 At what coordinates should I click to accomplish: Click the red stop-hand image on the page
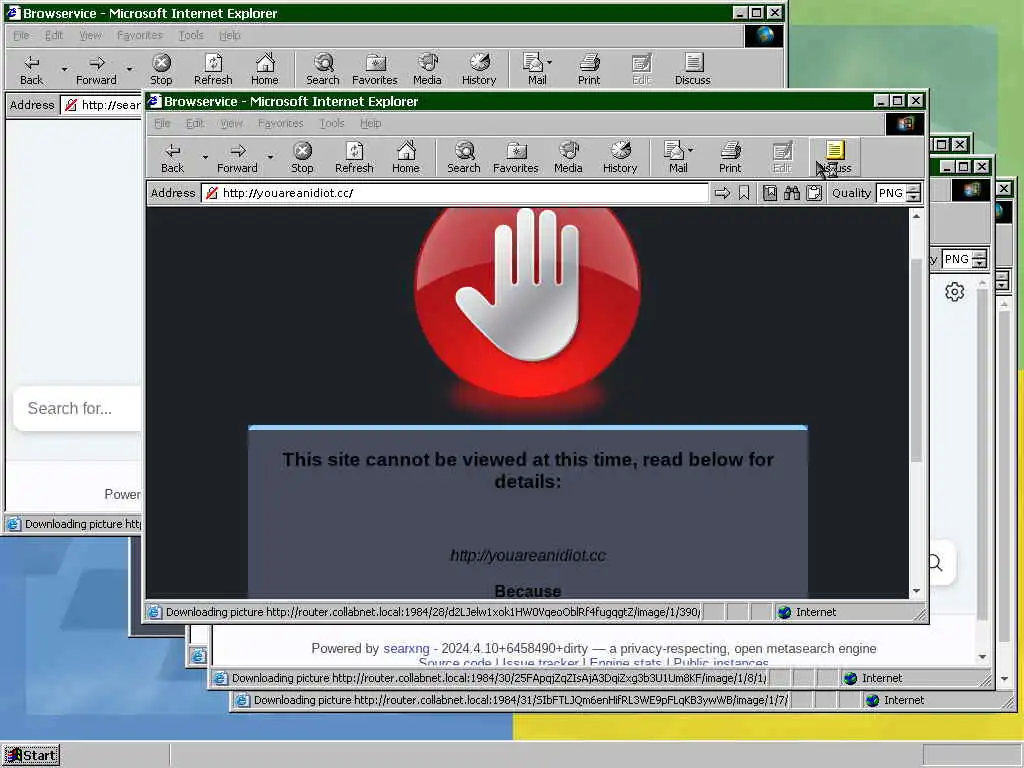(527, 302)
